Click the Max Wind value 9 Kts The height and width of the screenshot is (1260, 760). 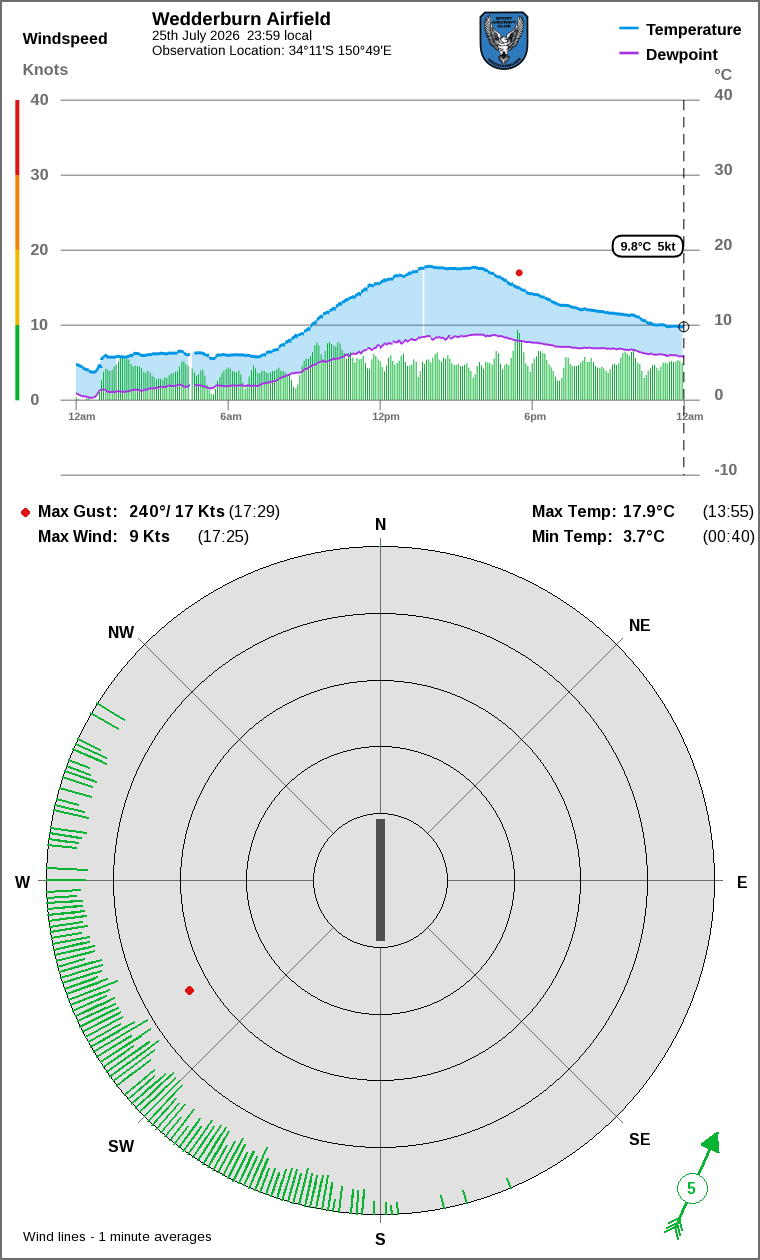(149, 536)
